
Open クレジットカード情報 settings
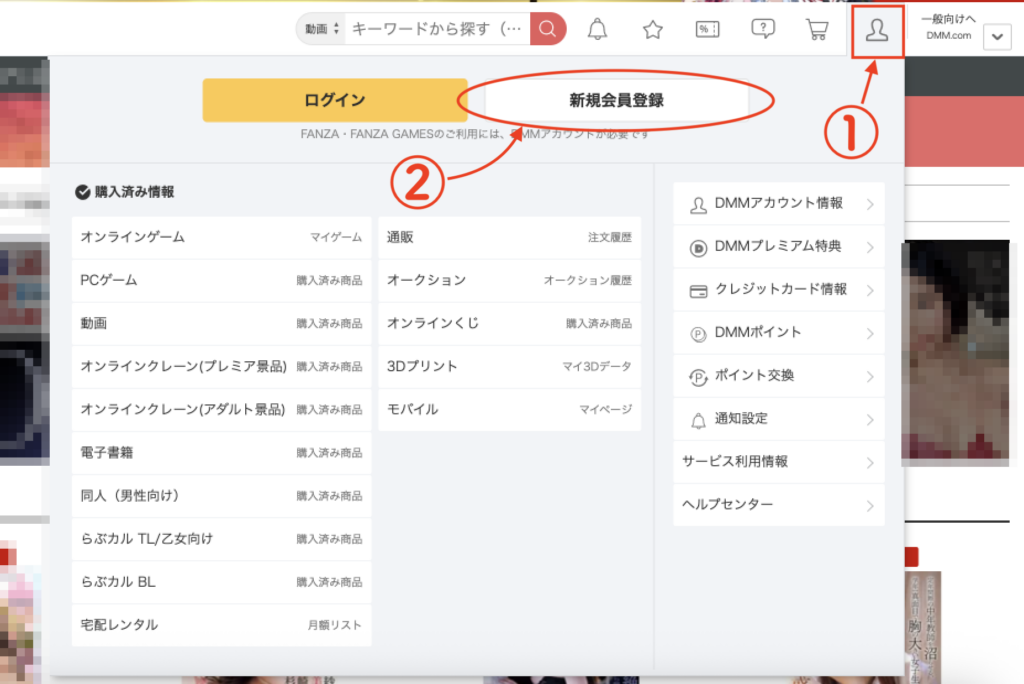click(x=778, y=289)
